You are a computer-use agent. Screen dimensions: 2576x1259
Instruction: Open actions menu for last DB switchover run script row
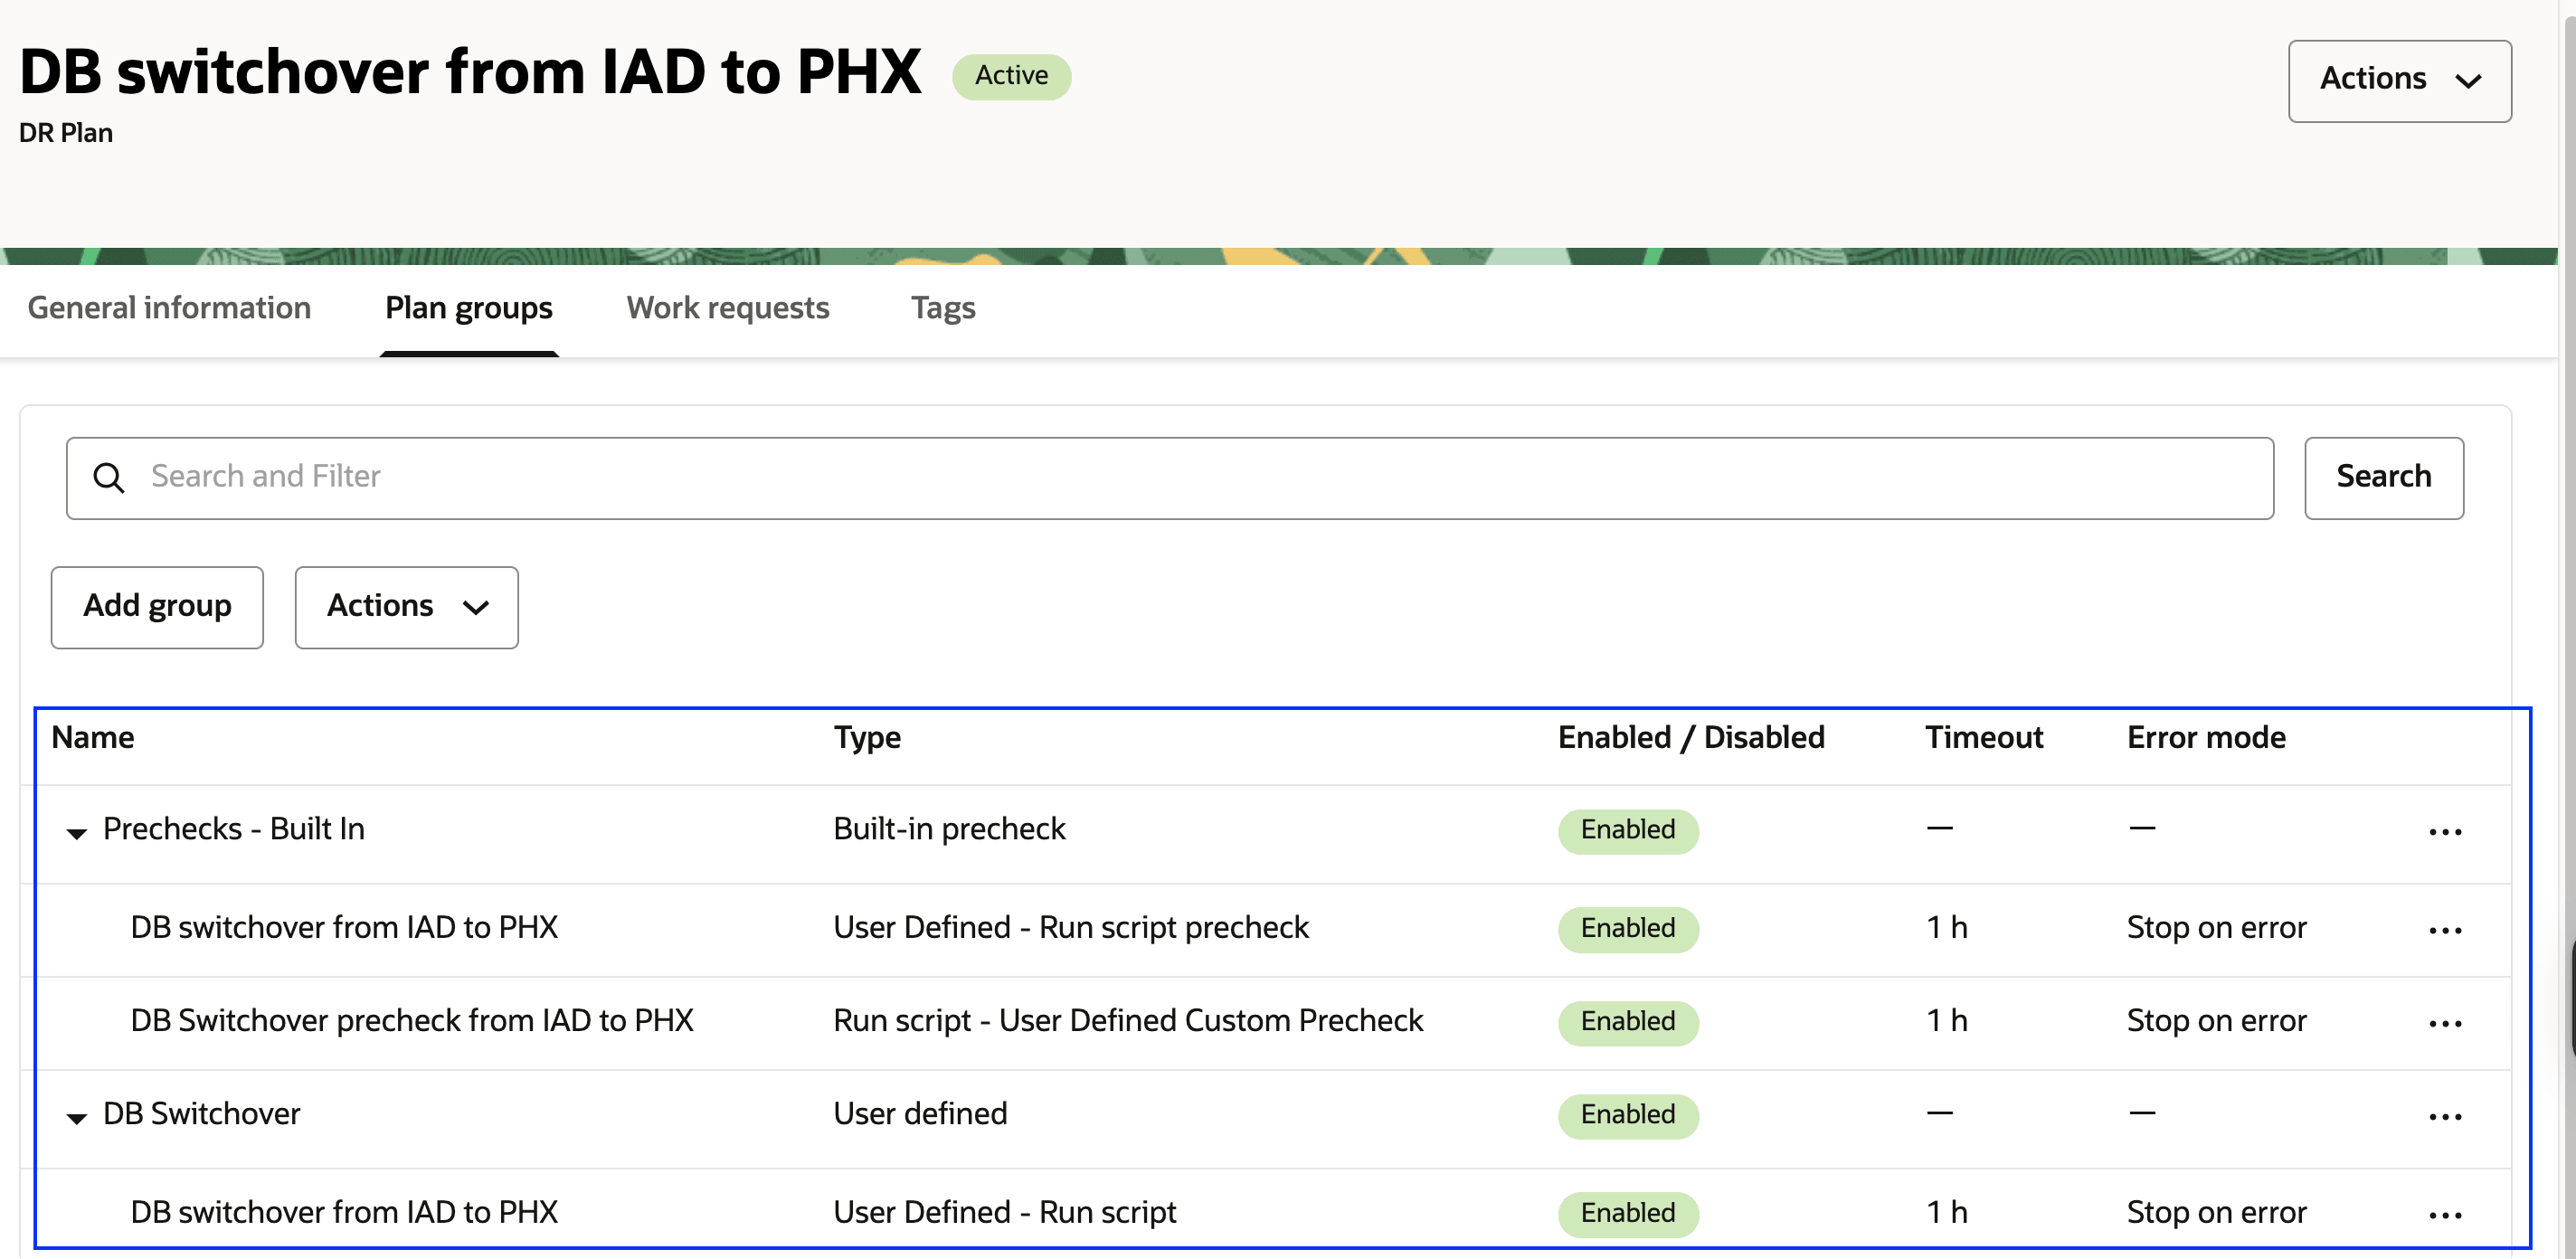2446,1212
